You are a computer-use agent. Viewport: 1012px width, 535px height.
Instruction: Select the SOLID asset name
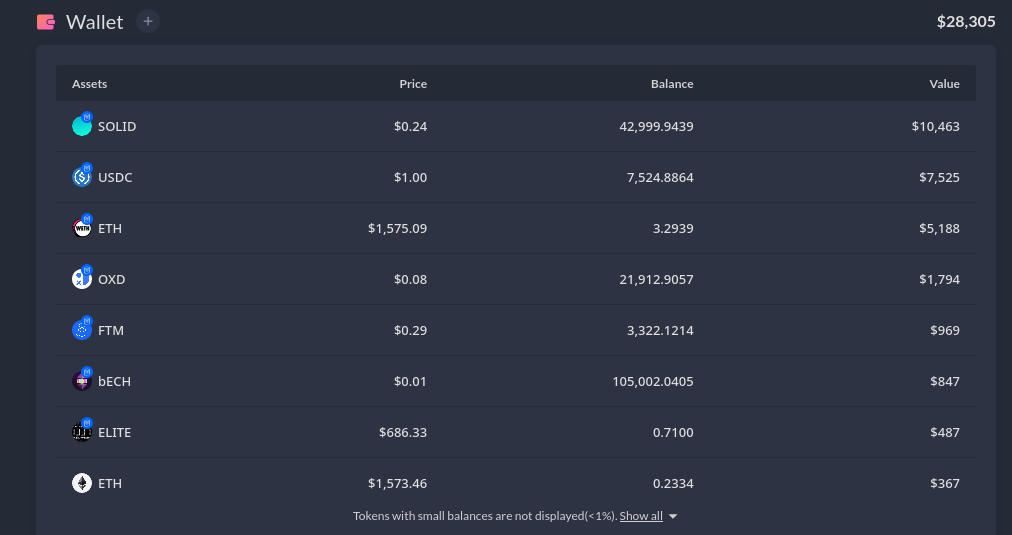coord(117,126)
